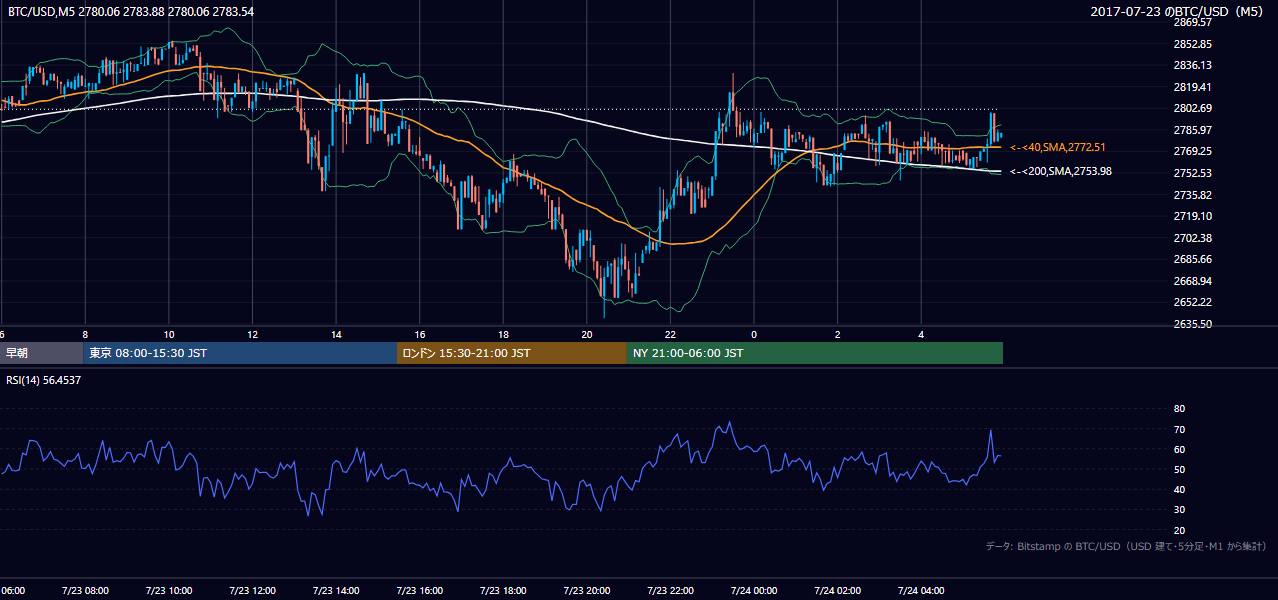Click the RSI(14) 56.4537 indicator label

(x=45, y=380)
